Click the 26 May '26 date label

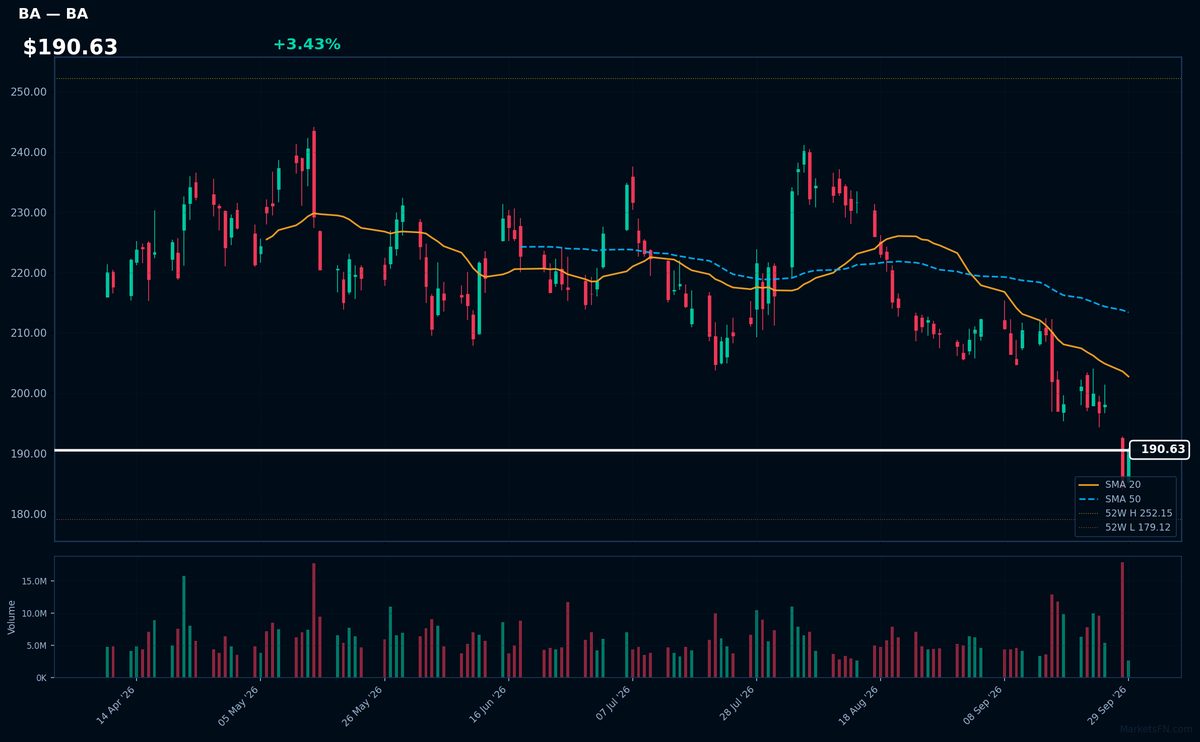tap(363, 706)
